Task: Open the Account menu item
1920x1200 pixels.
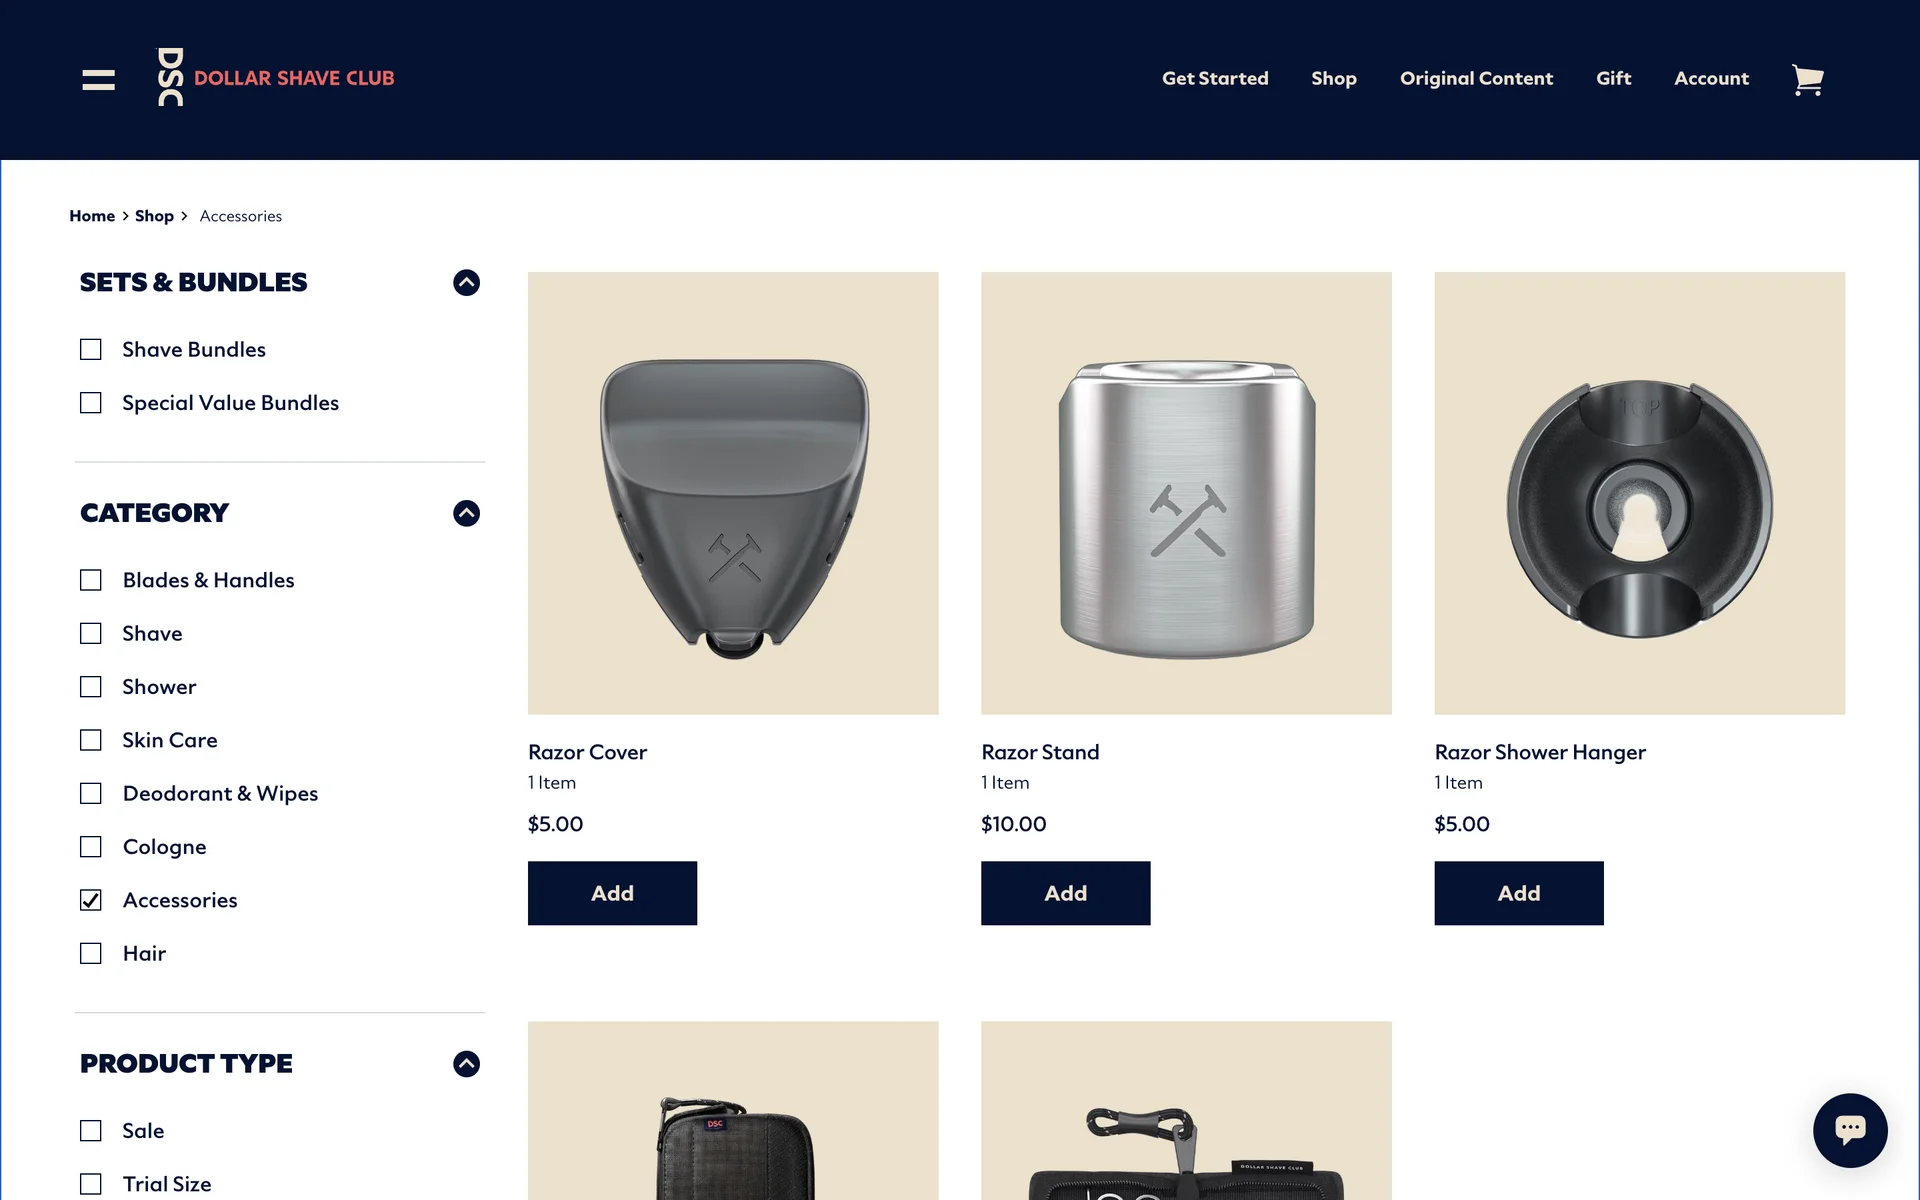Action: pyautogui.click(x=1711, y=78)
